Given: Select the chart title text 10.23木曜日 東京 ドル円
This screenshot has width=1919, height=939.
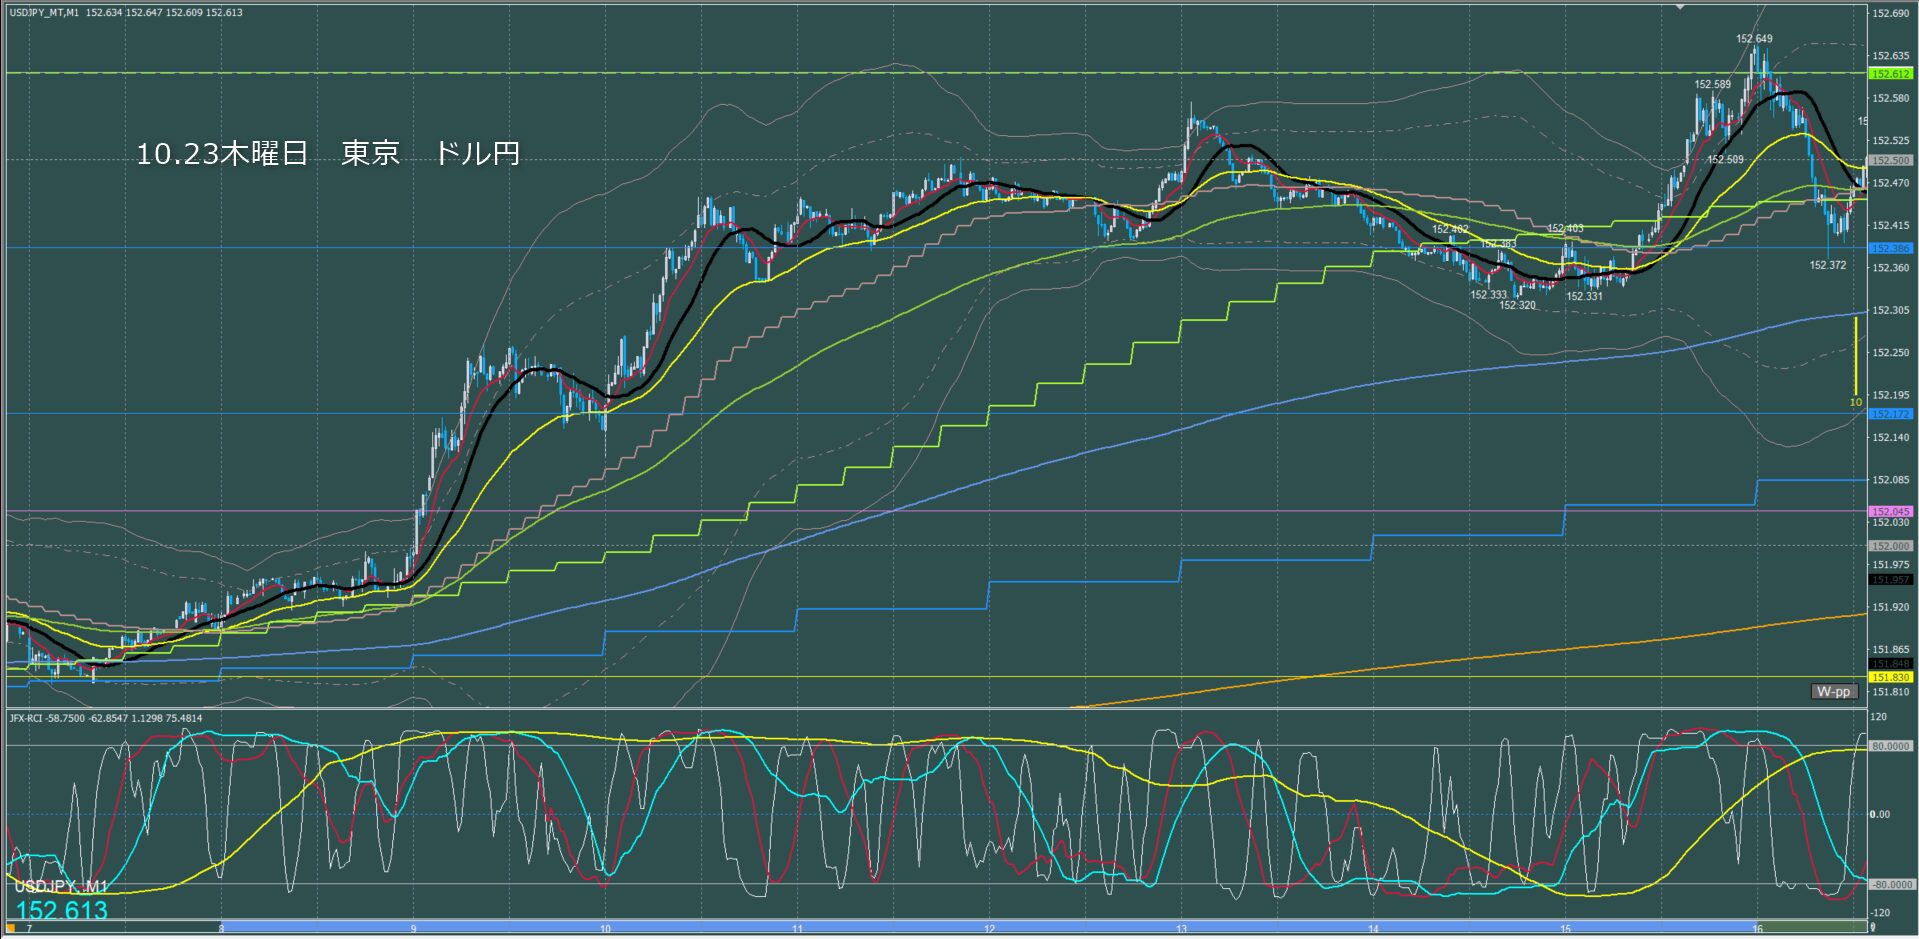Looking at the screenshot, I should [328, 153].
